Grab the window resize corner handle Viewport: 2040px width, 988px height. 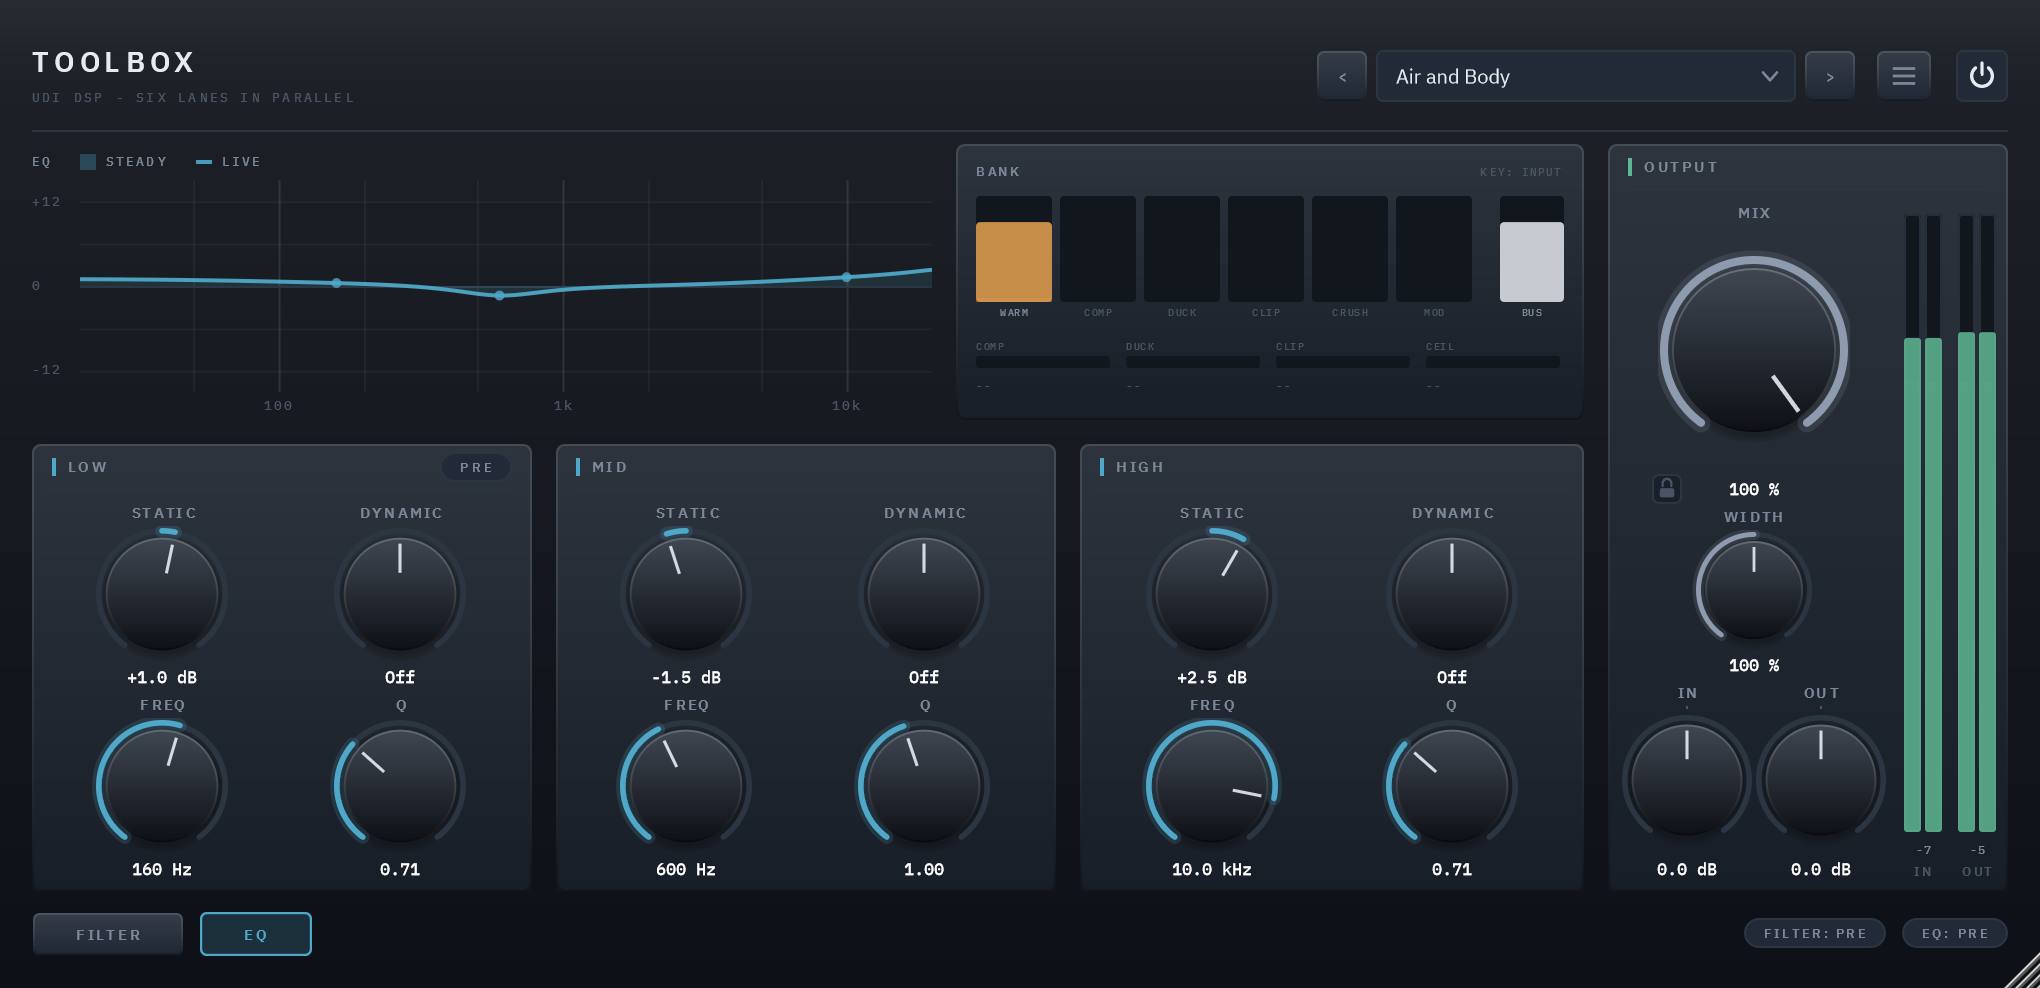click(x=2022, y=971)
